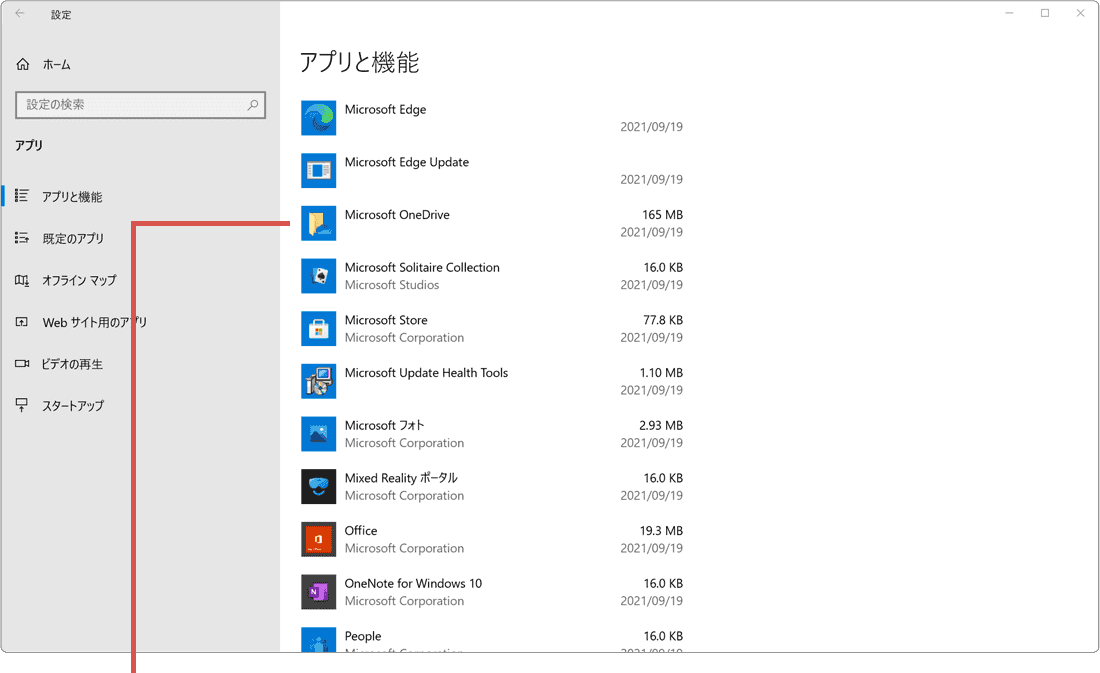The height and width of the screenshot is (673, 1100).
Task: Click the Mixed Reality ポータル icon
Action: point(318,486)
